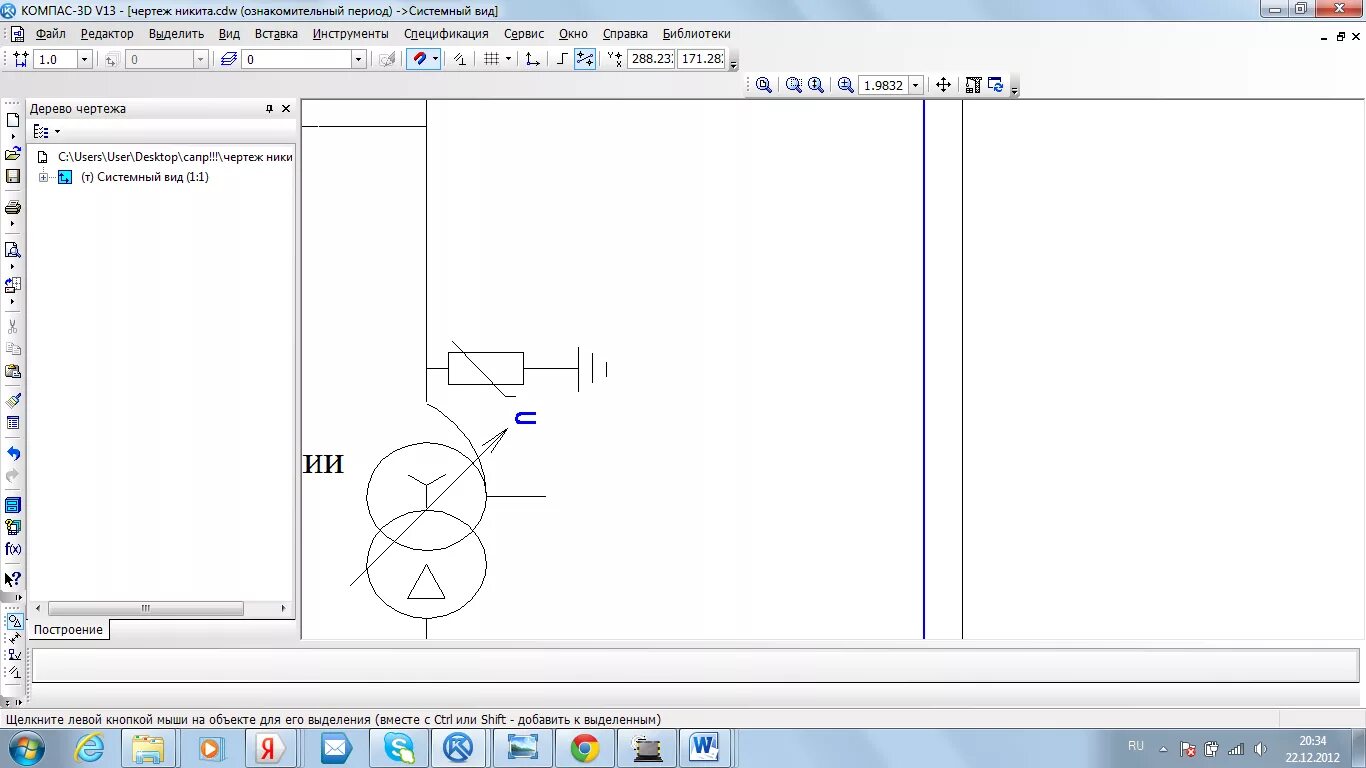Select the drawing file path tree item
The width and height of the screenshot is (1366, 768).
point(175,157)
